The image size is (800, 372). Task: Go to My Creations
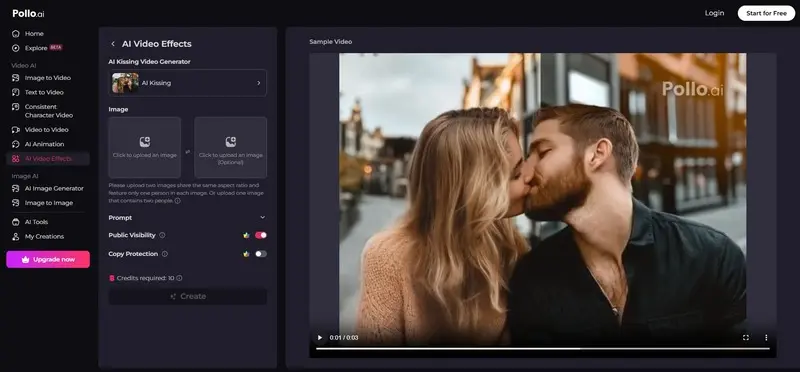click(44, 236)
